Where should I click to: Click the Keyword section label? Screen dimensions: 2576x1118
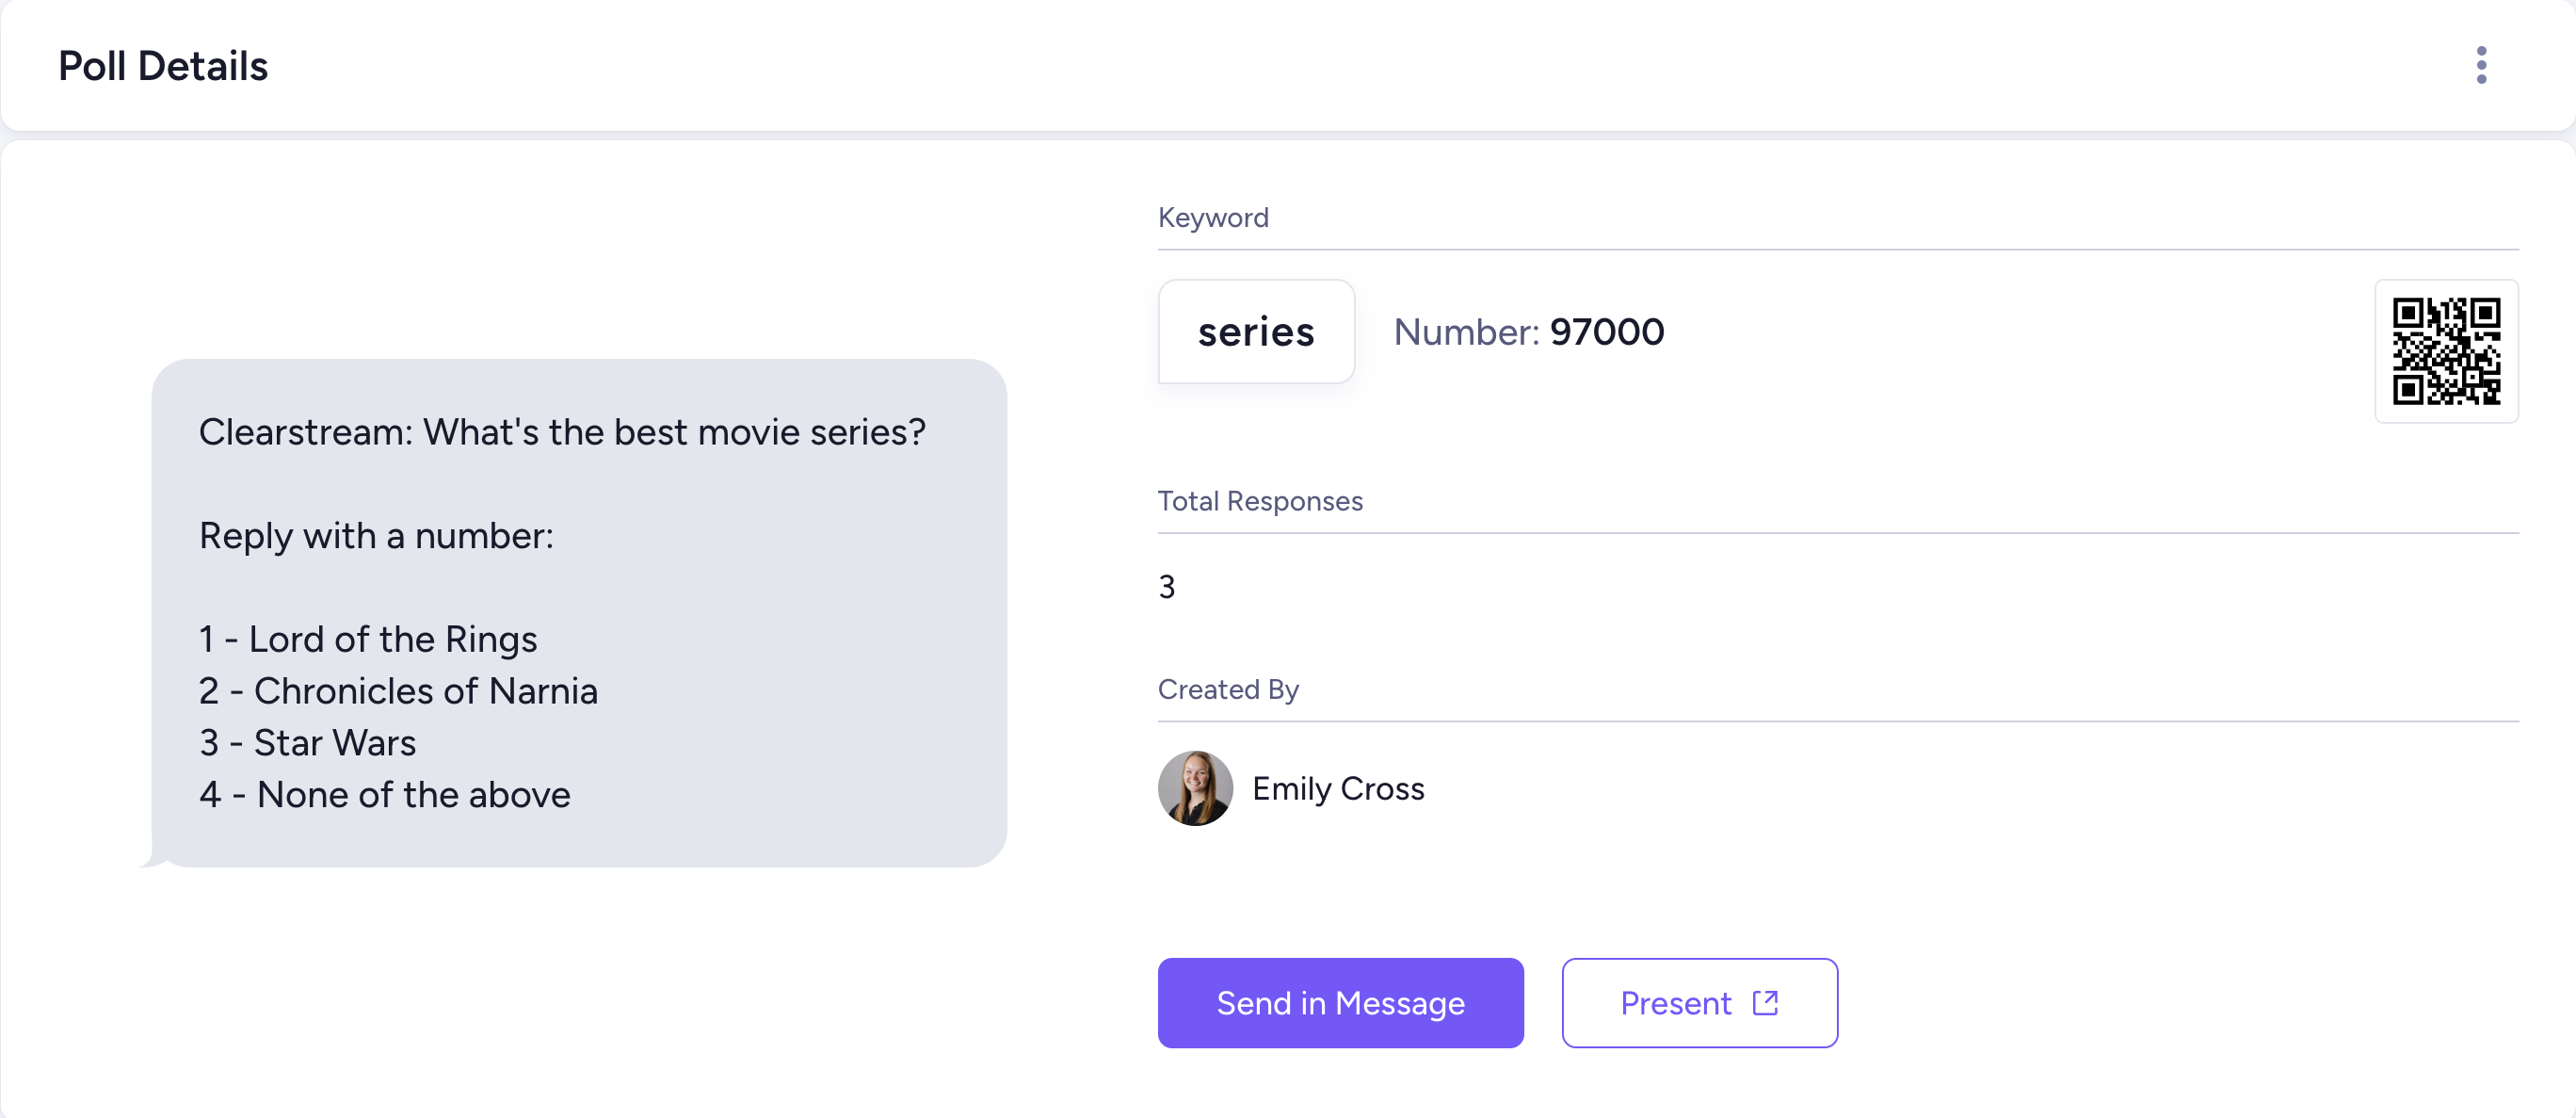pos(1212,218)
